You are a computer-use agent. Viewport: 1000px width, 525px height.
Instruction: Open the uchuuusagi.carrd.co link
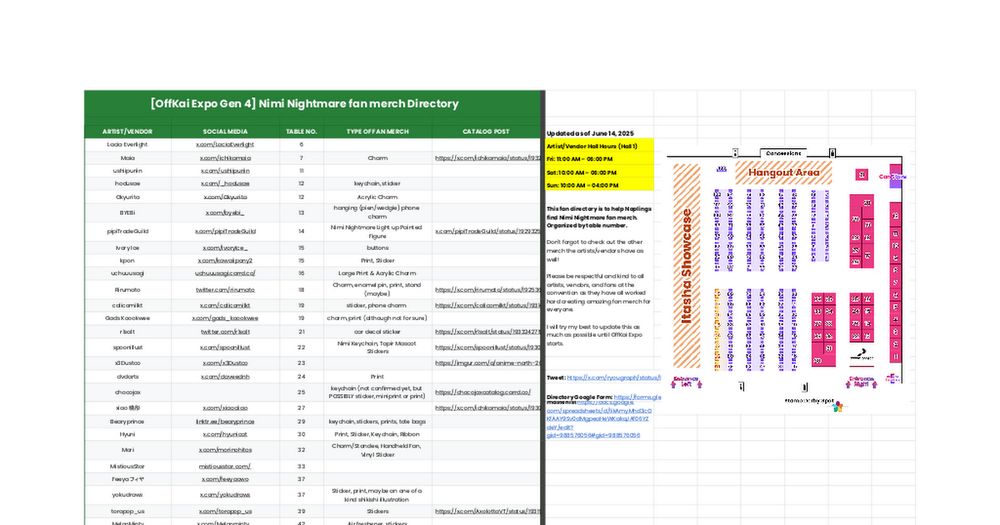225,273
